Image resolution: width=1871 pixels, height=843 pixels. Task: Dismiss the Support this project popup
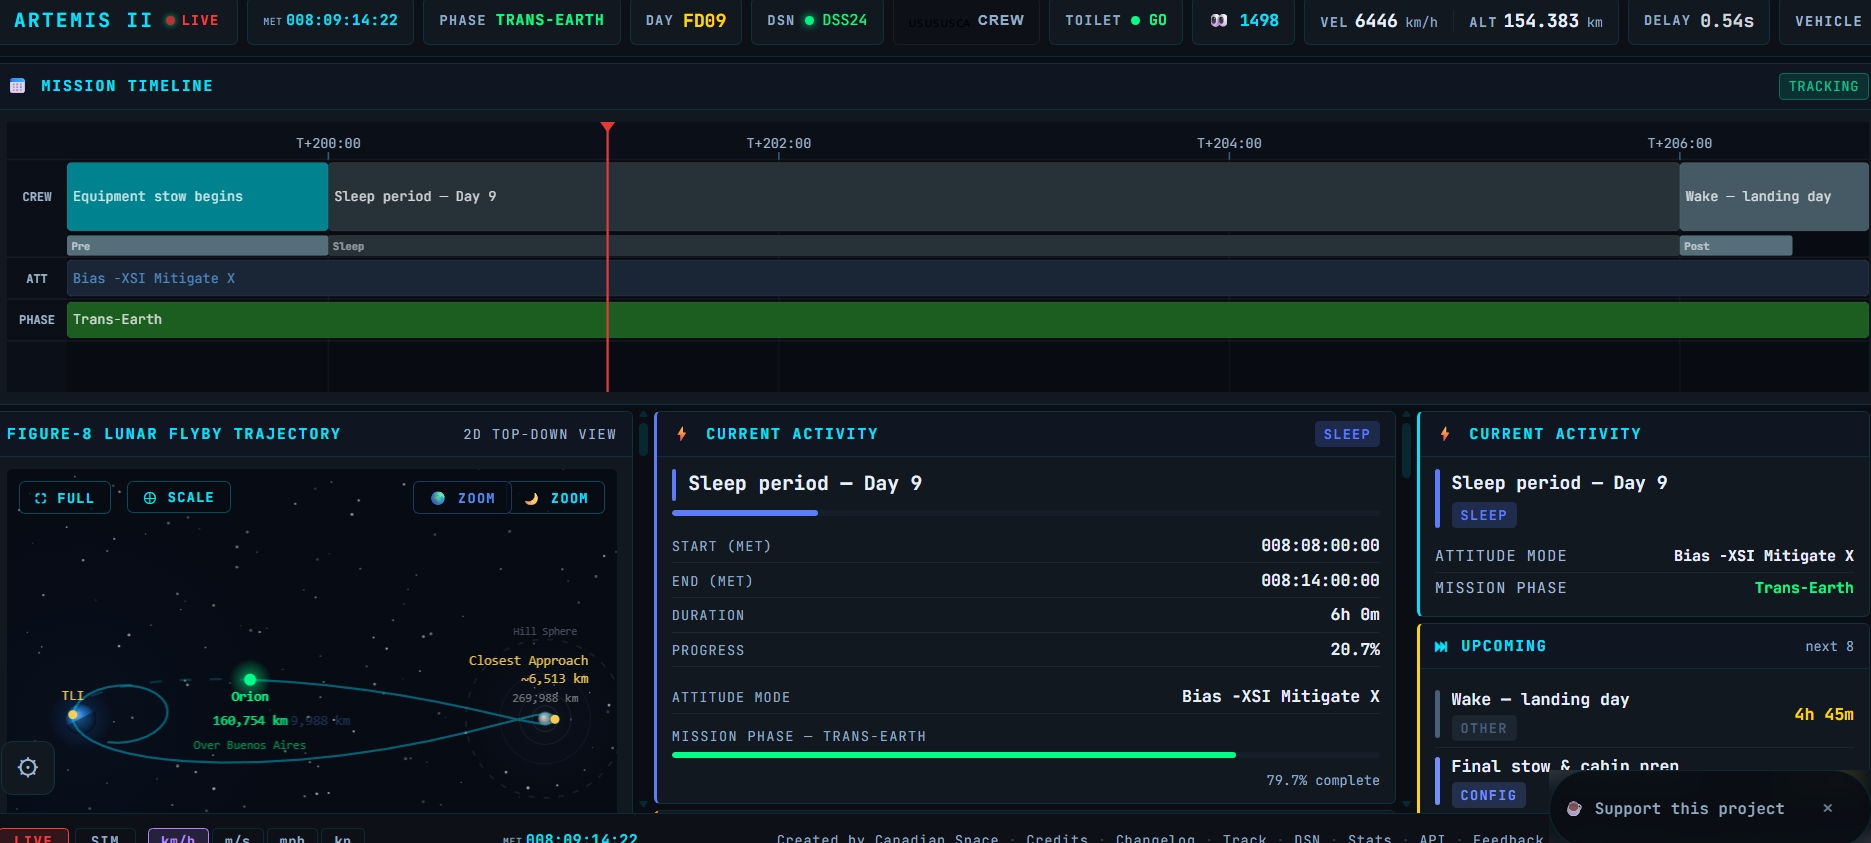1827,808
